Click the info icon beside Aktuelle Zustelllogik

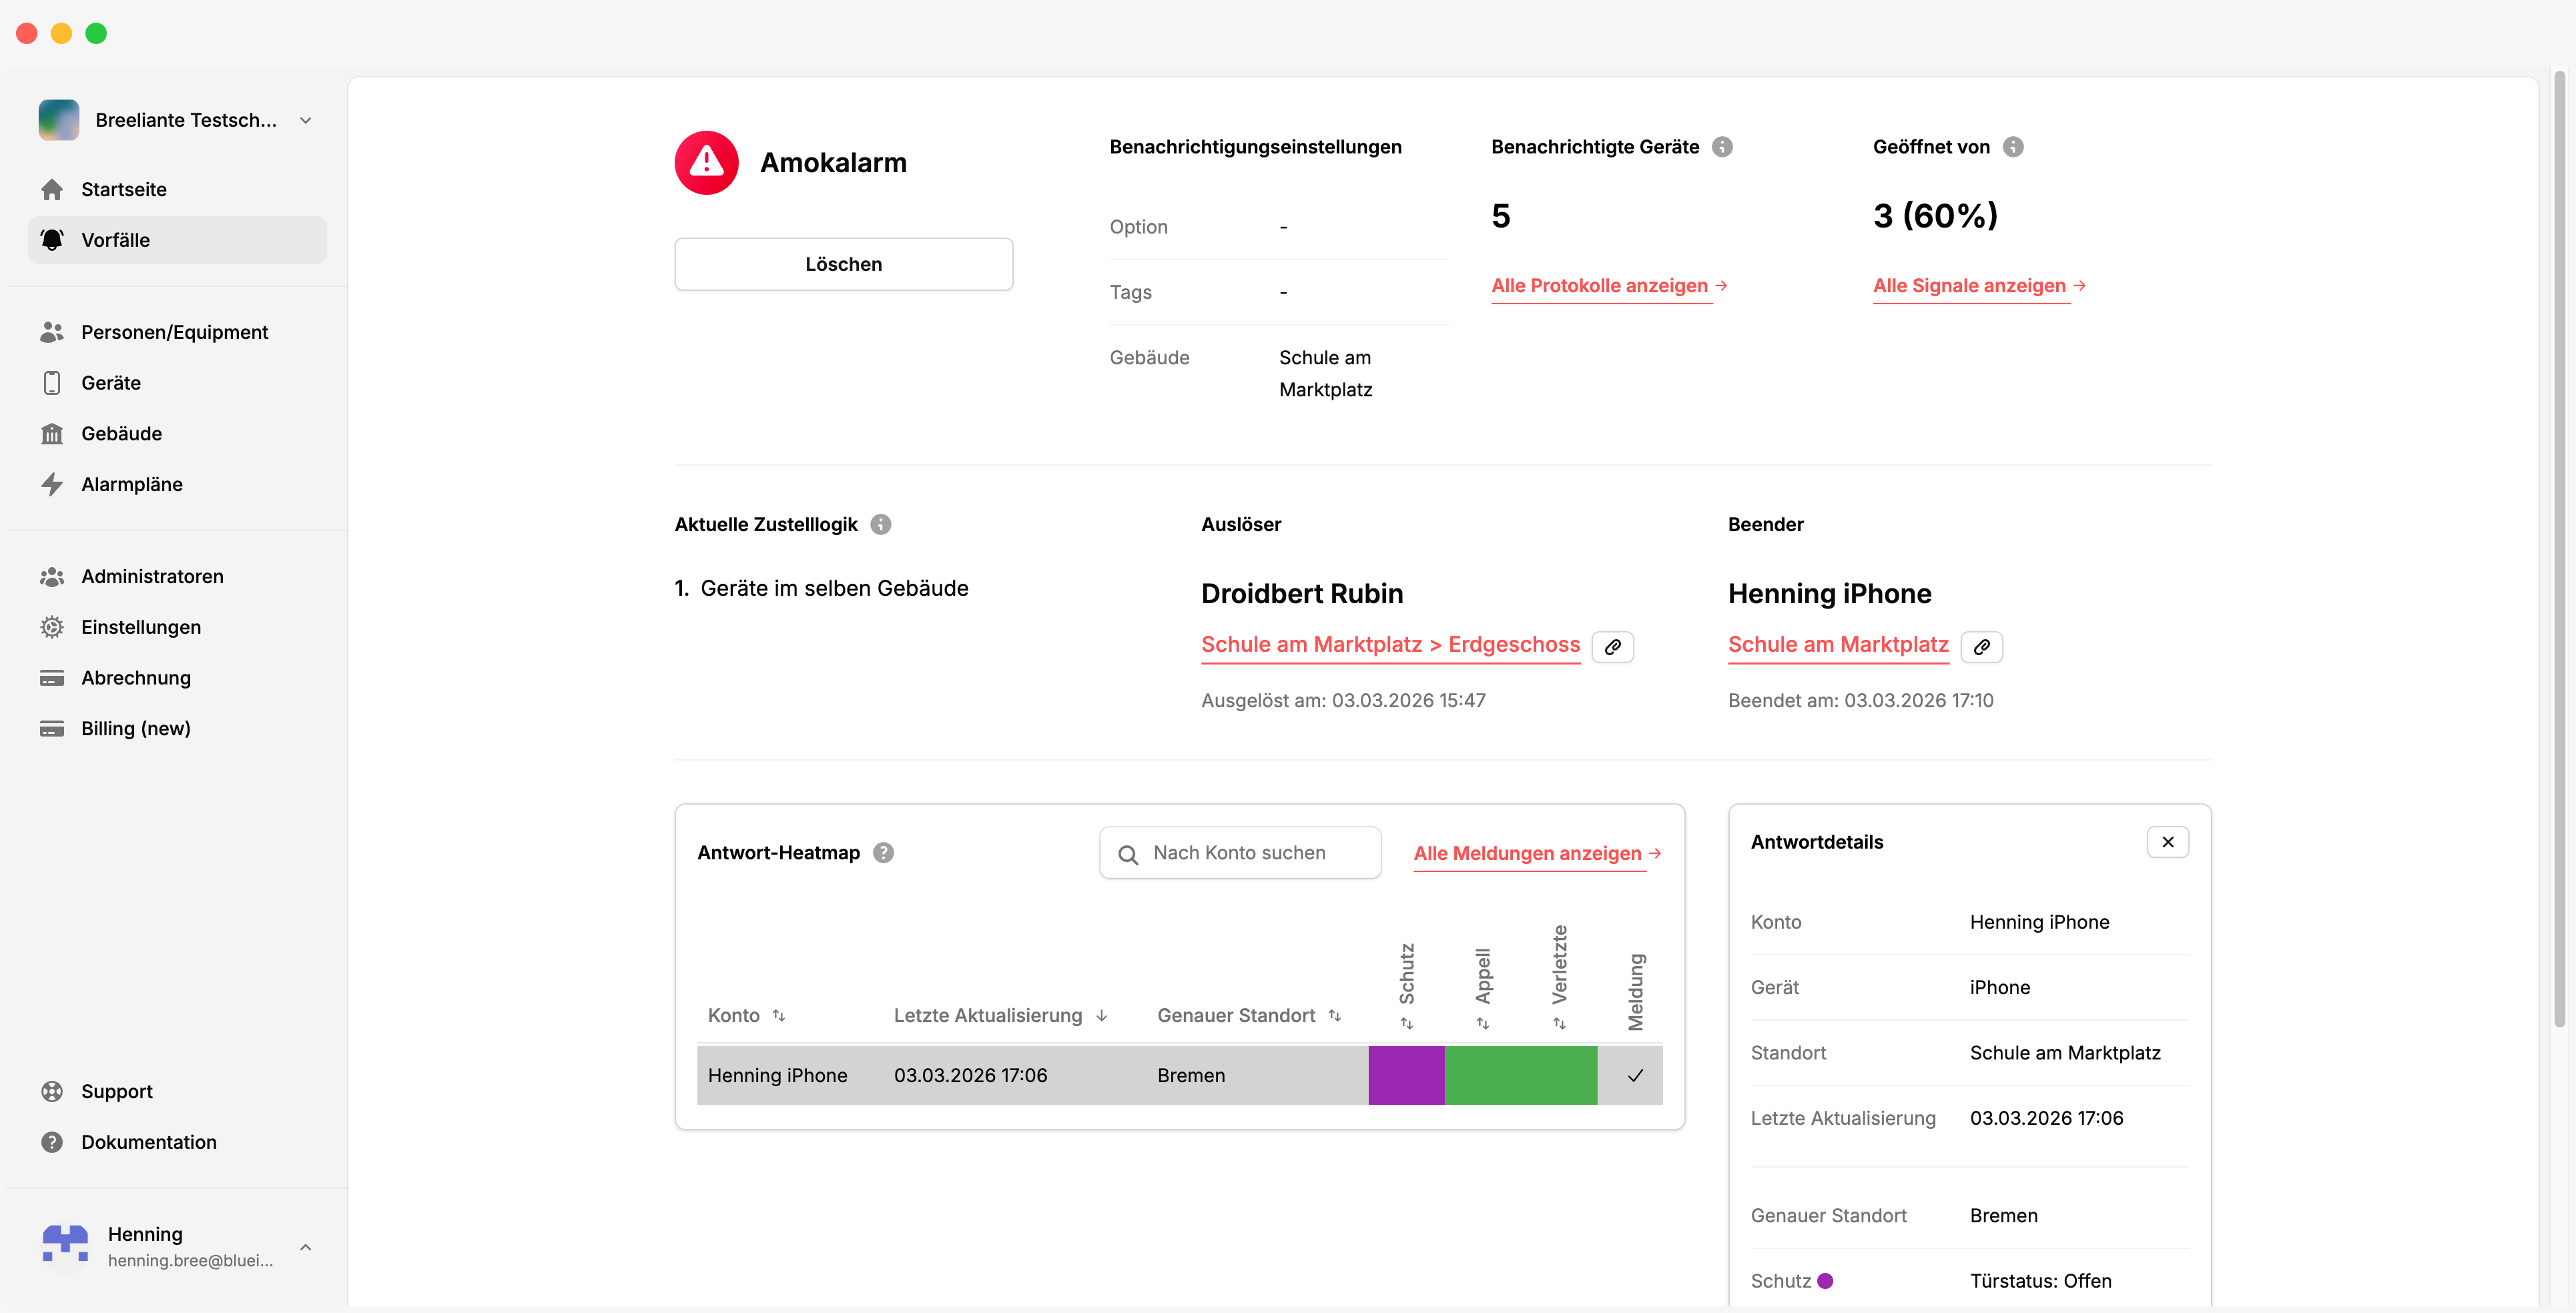(x=880, y=524)
